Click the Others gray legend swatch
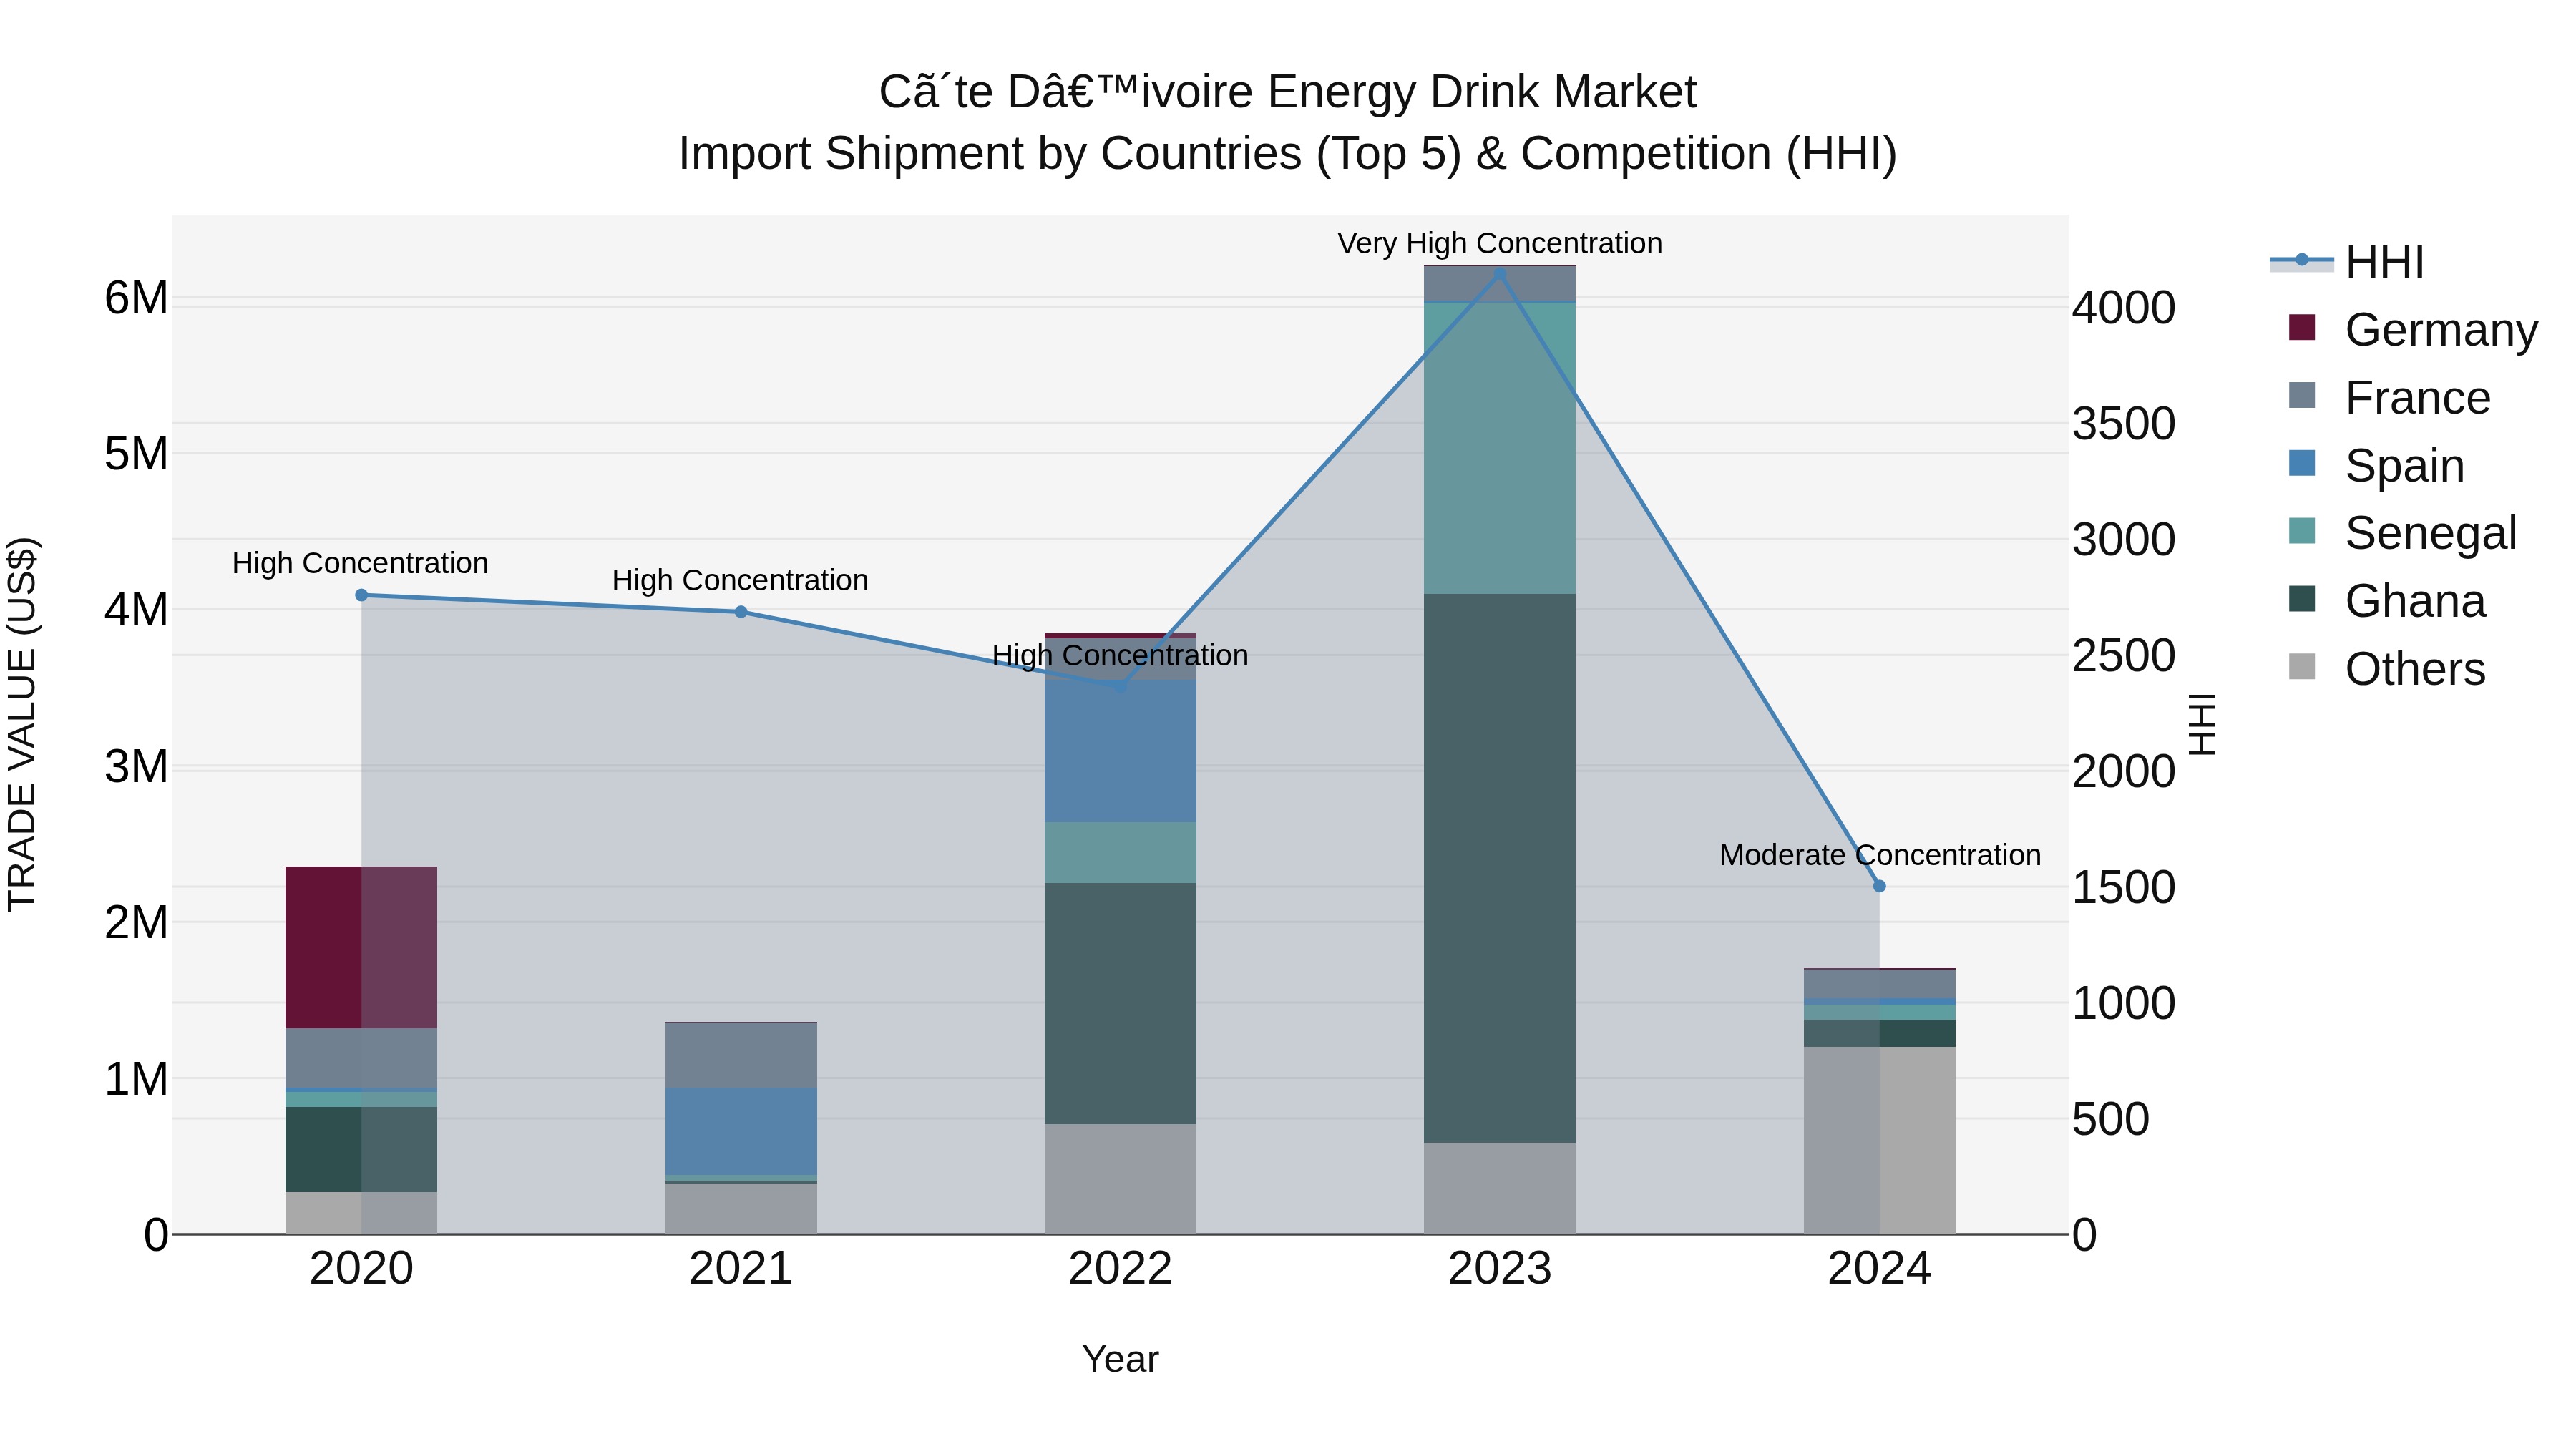The height and width of the screenshot is (1449, 2576). [2302, 666]
